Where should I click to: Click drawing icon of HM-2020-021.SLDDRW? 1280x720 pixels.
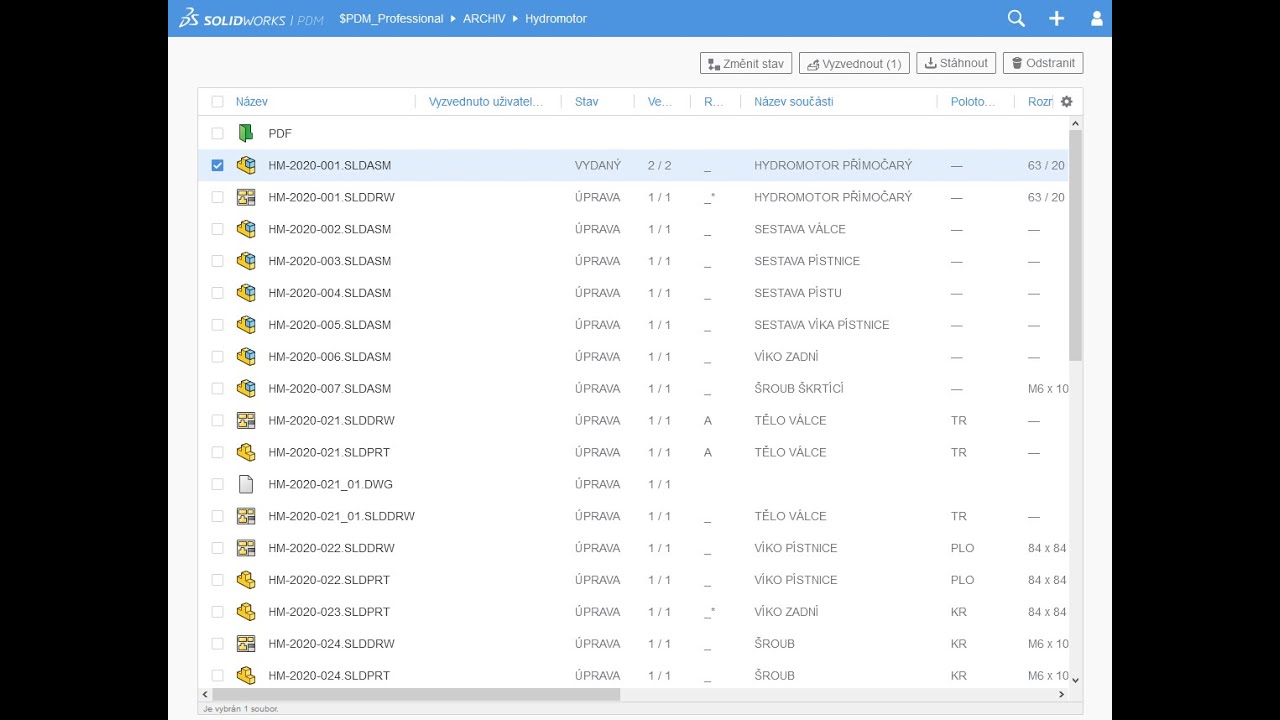(x=246, y=420)
